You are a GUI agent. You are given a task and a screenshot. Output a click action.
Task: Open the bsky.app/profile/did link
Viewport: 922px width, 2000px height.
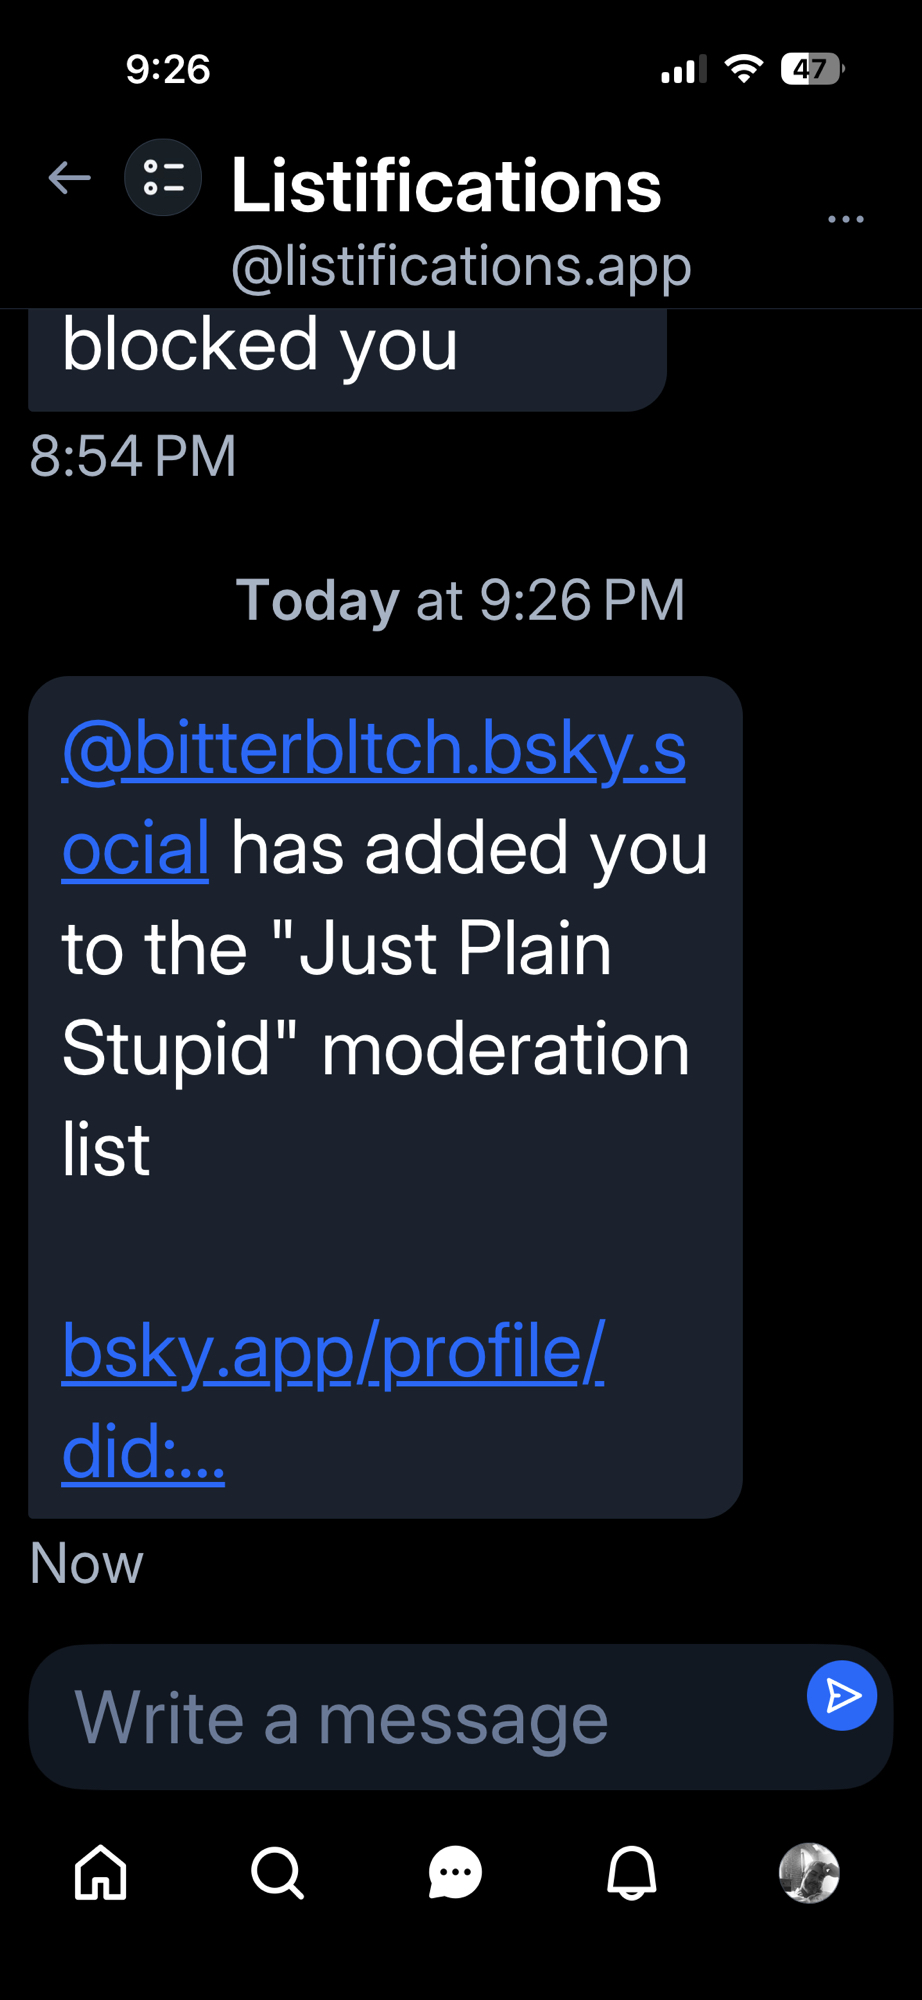(x=333, y=1400)
